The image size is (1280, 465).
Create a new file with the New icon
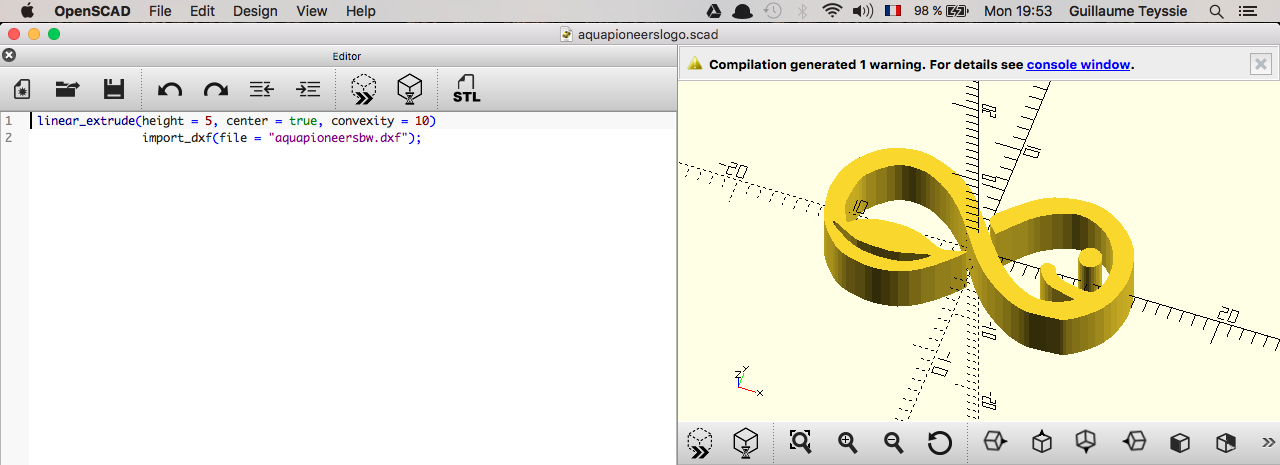click(22, 89)
